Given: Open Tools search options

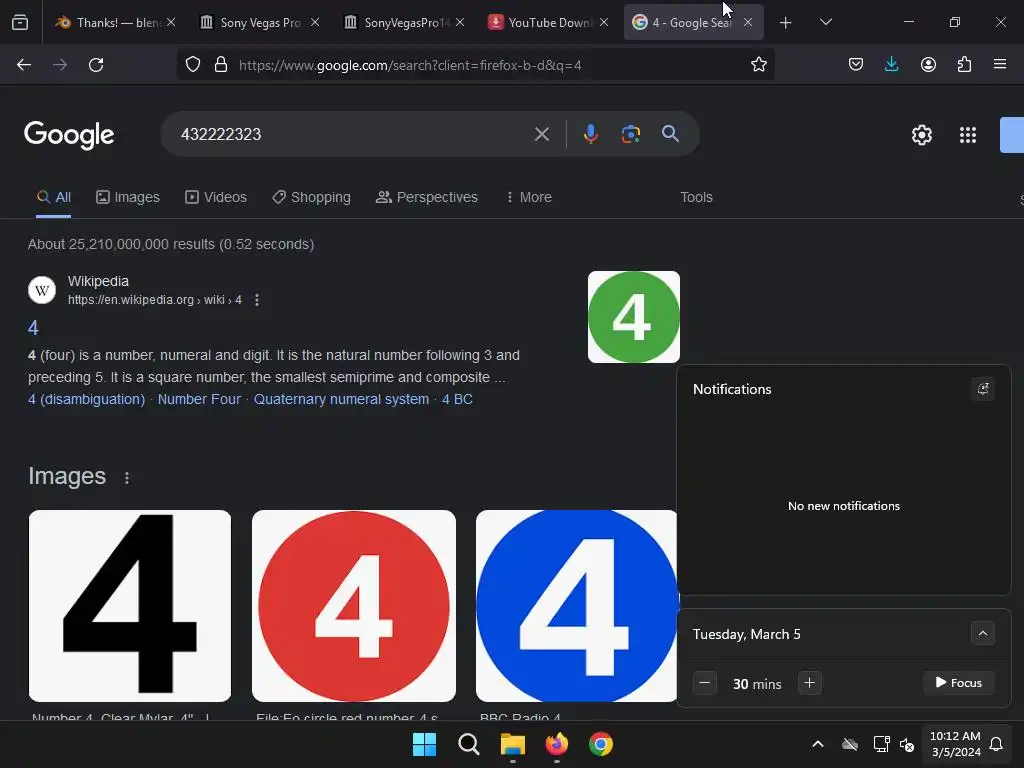Looking at the screenshot, I should [696, 197].
